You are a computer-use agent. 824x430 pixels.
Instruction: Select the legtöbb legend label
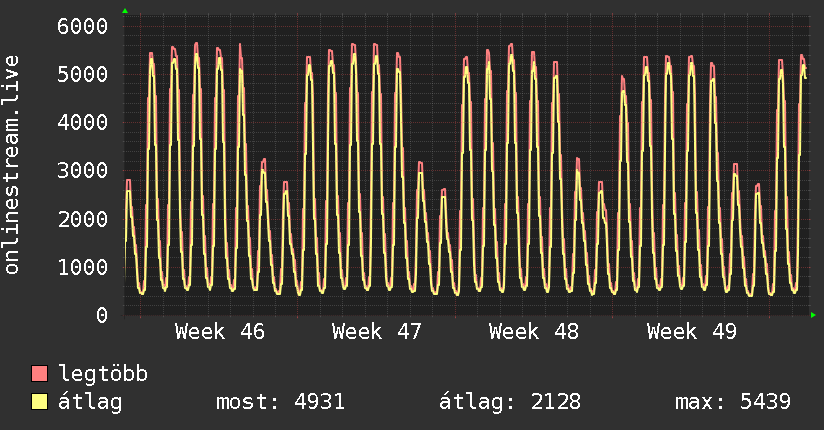(x=103, y=374)
